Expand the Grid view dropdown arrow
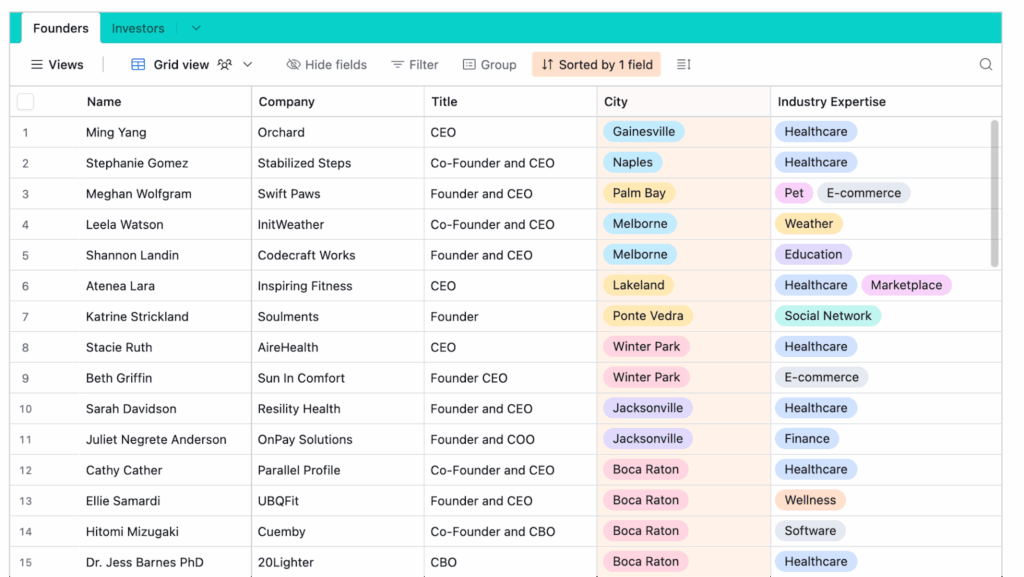1024x577 pixels. (x=248, y=65)
